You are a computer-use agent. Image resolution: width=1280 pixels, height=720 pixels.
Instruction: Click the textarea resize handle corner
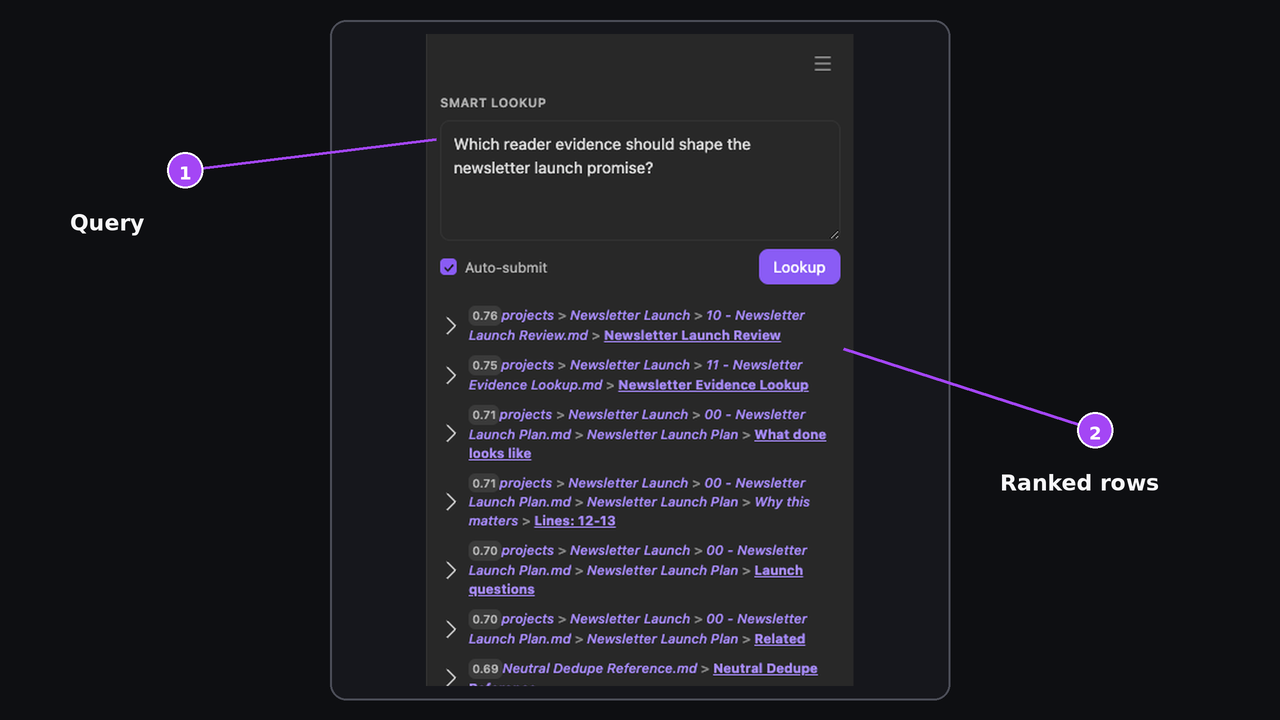pos(833,234)
